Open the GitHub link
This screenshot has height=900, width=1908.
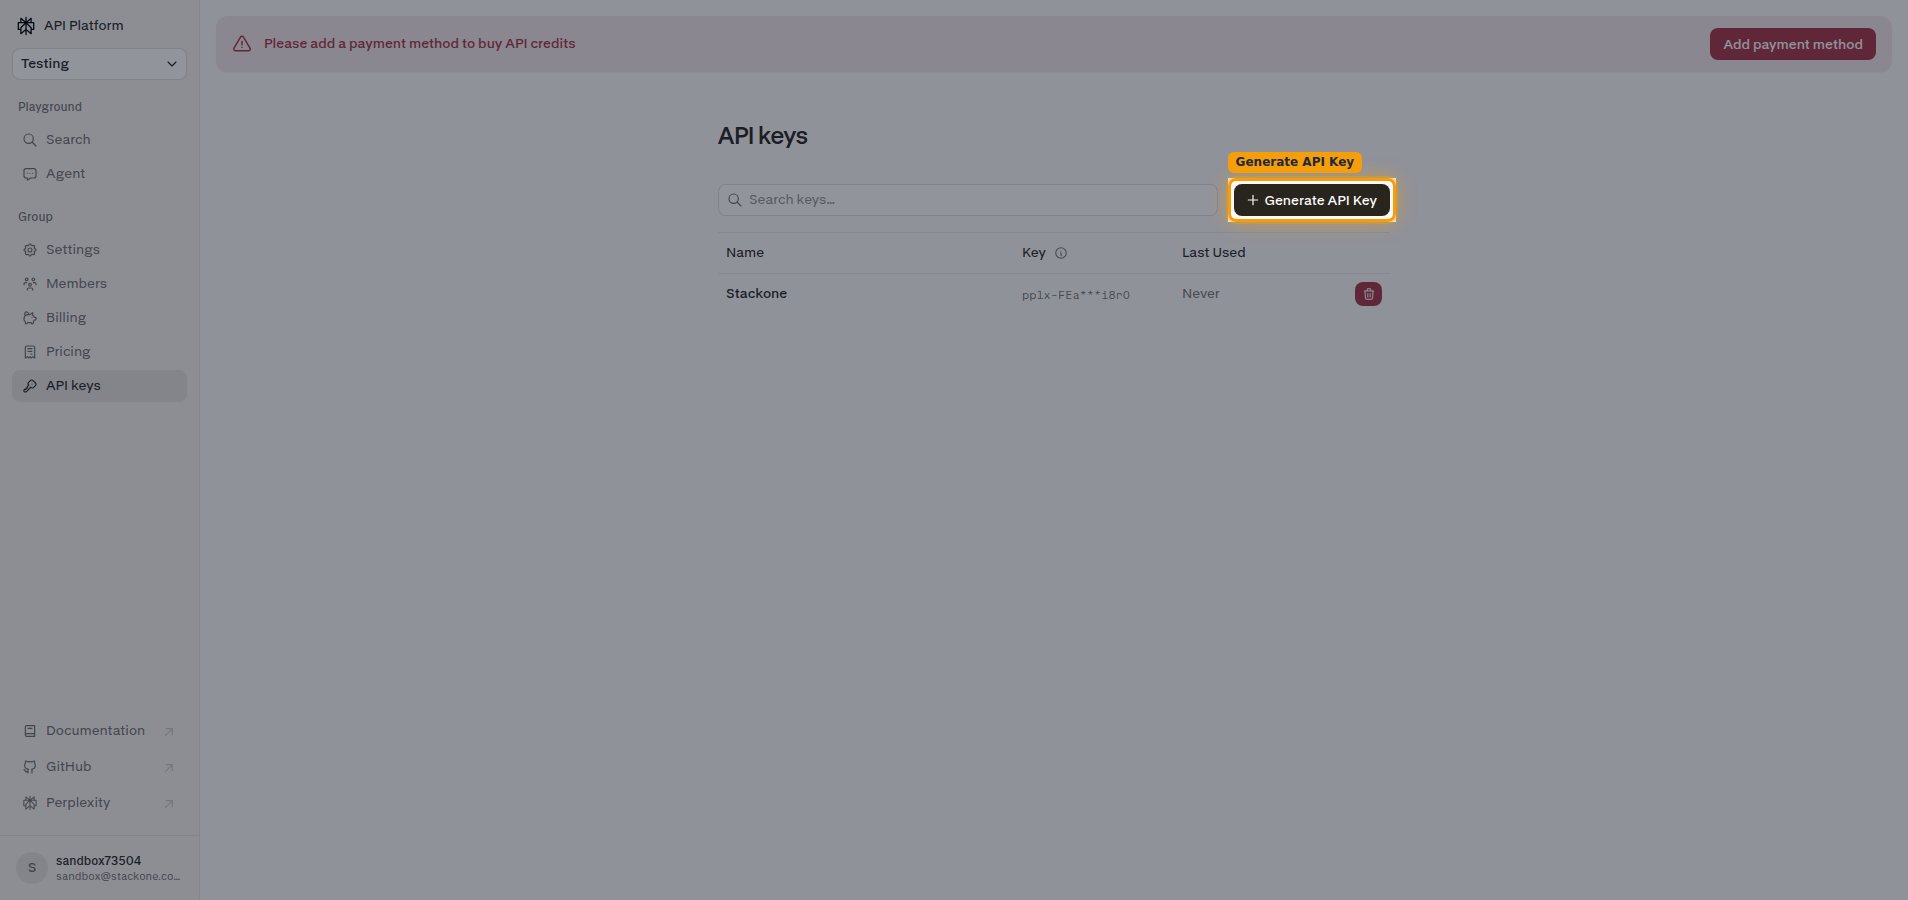click(x=99, y=767)
